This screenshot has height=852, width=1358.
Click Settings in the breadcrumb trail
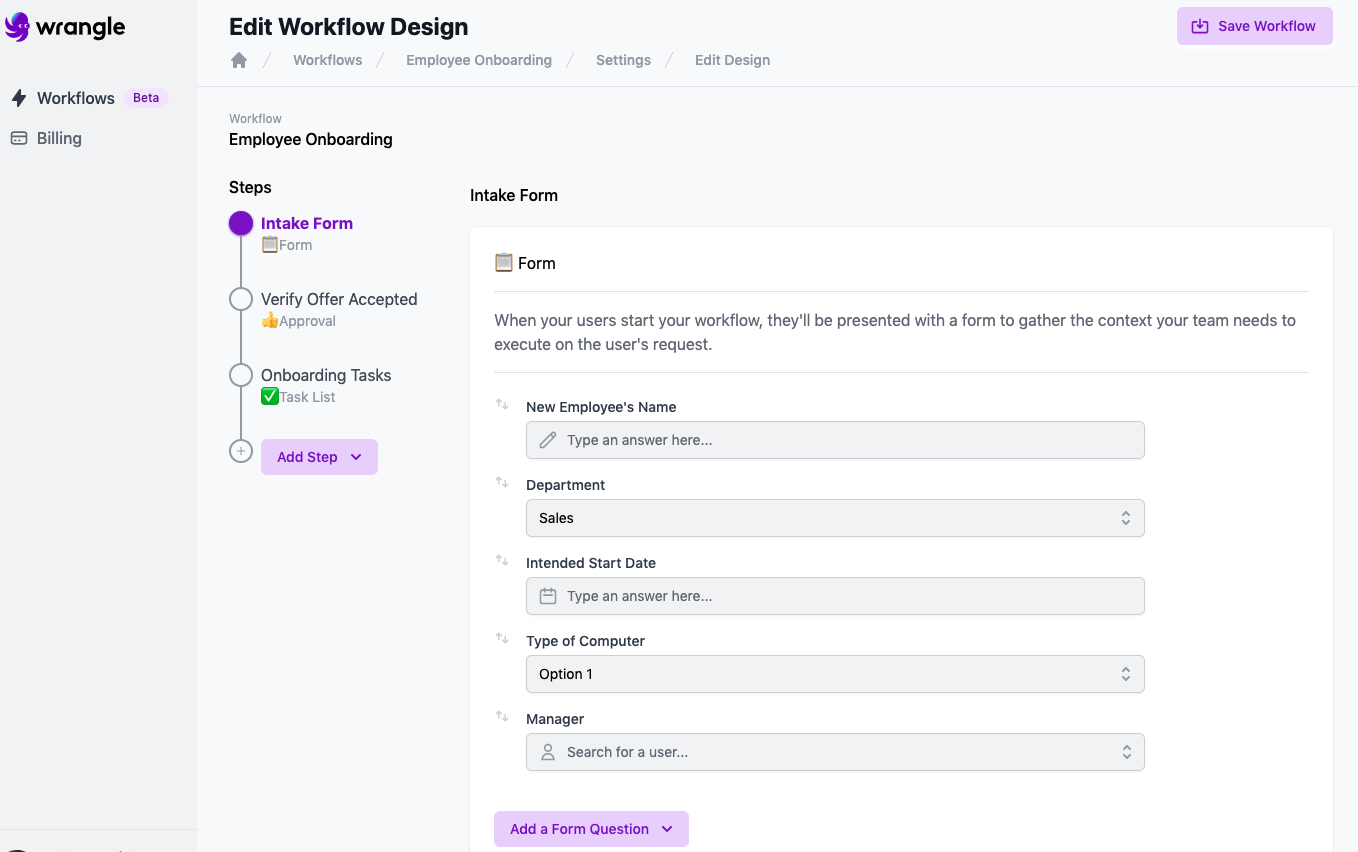[623, 60]
